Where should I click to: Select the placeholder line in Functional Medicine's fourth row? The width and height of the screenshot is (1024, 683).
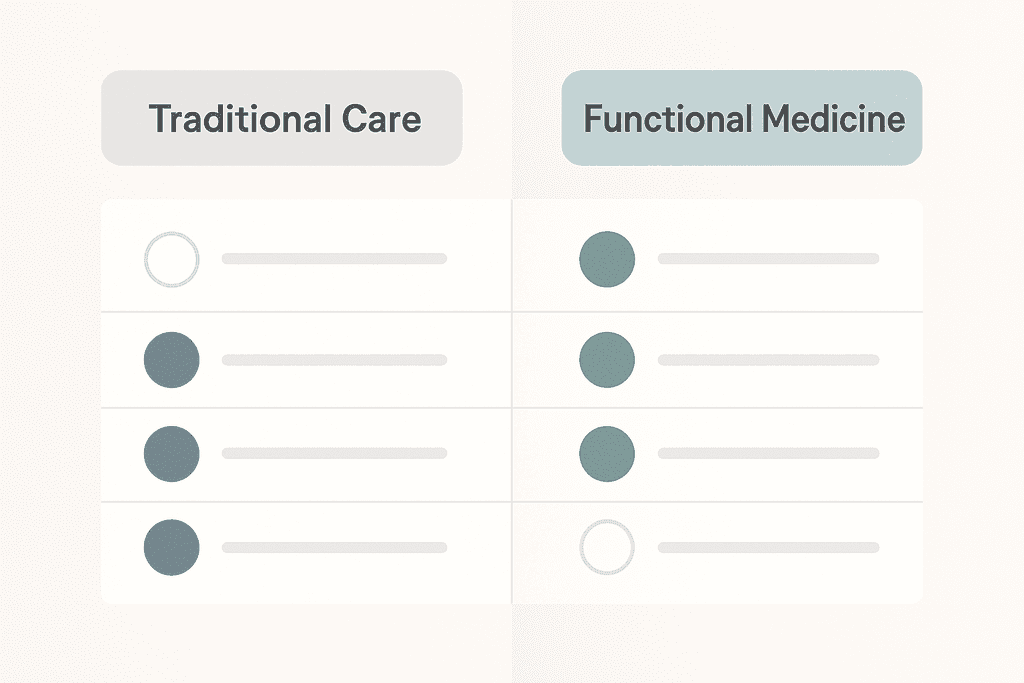point(768,547)
